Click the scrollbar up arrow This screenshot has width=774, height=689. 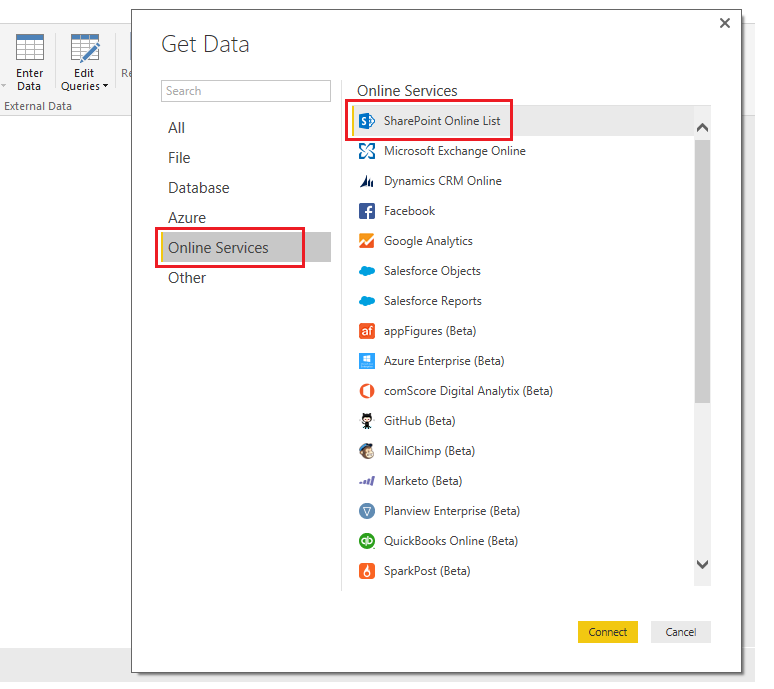[x=702, y=128]
